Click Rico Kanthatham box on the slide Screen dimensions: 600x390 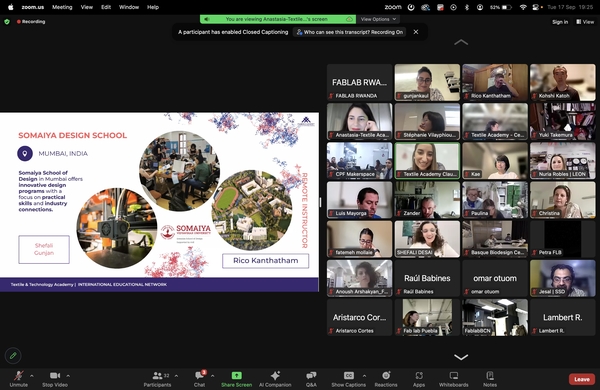pos(266,261)
